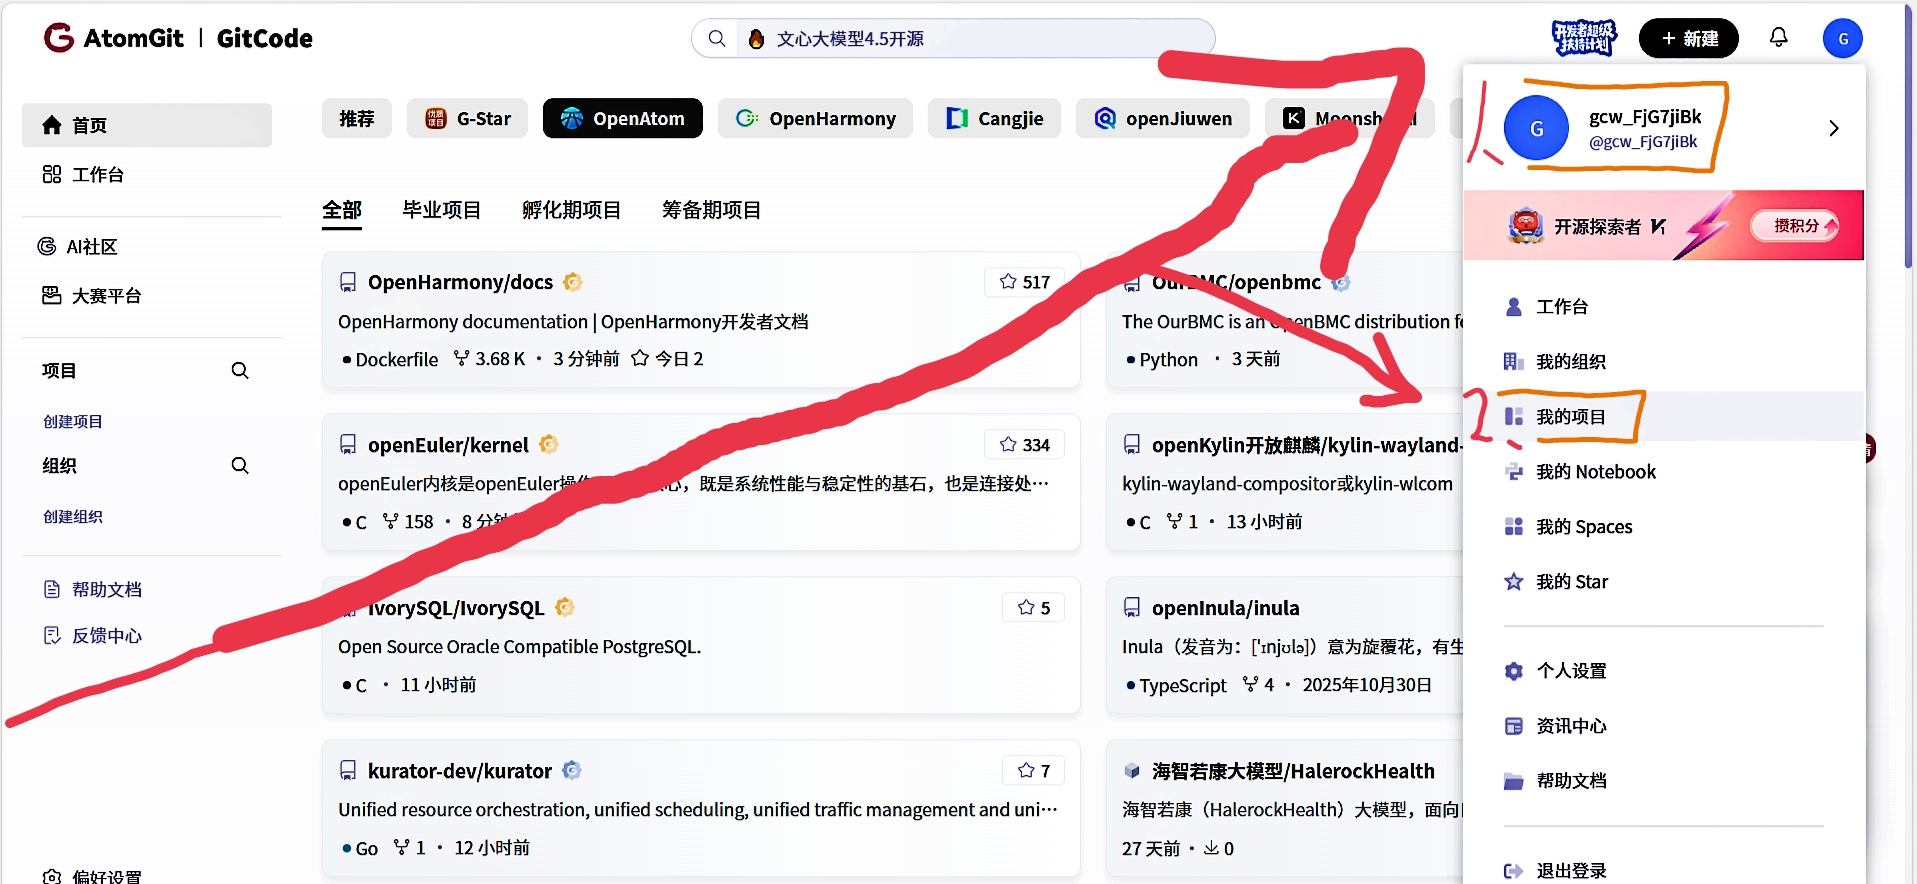This screenshot has height=884, width=1917.
Task: Click the 攒积分 button on the banner
Action: (1796, 226)
